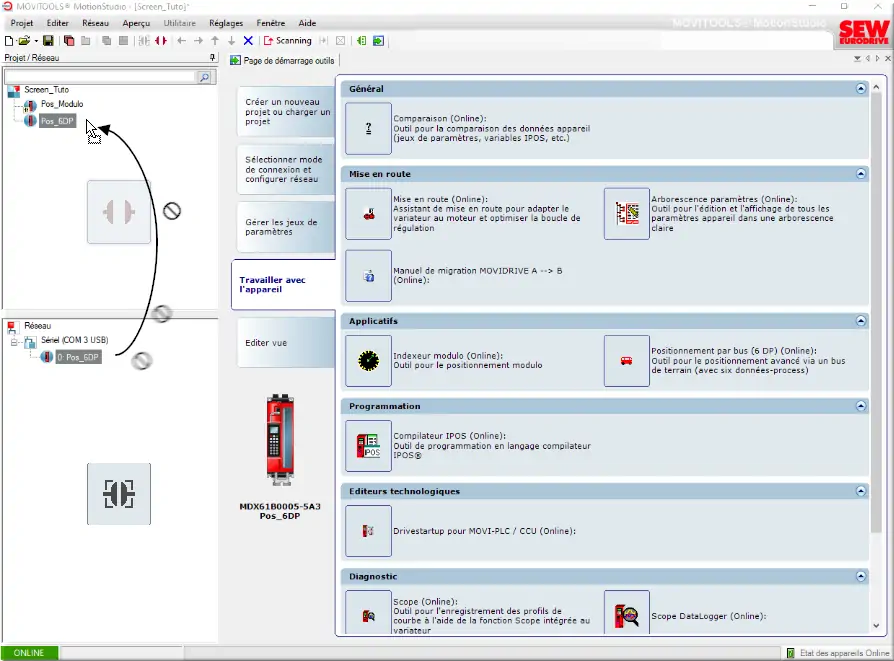Create a new project with the toolbar icon
Screen dimensions: 894x661
point(9,41)
